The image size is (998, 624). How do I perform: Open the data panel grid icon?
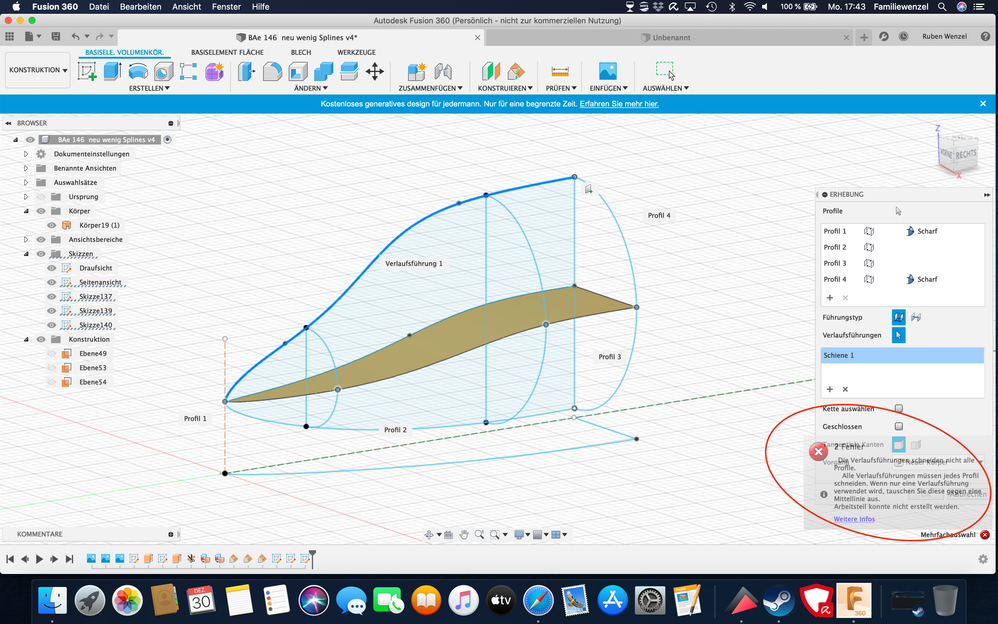tap(10, 37)
